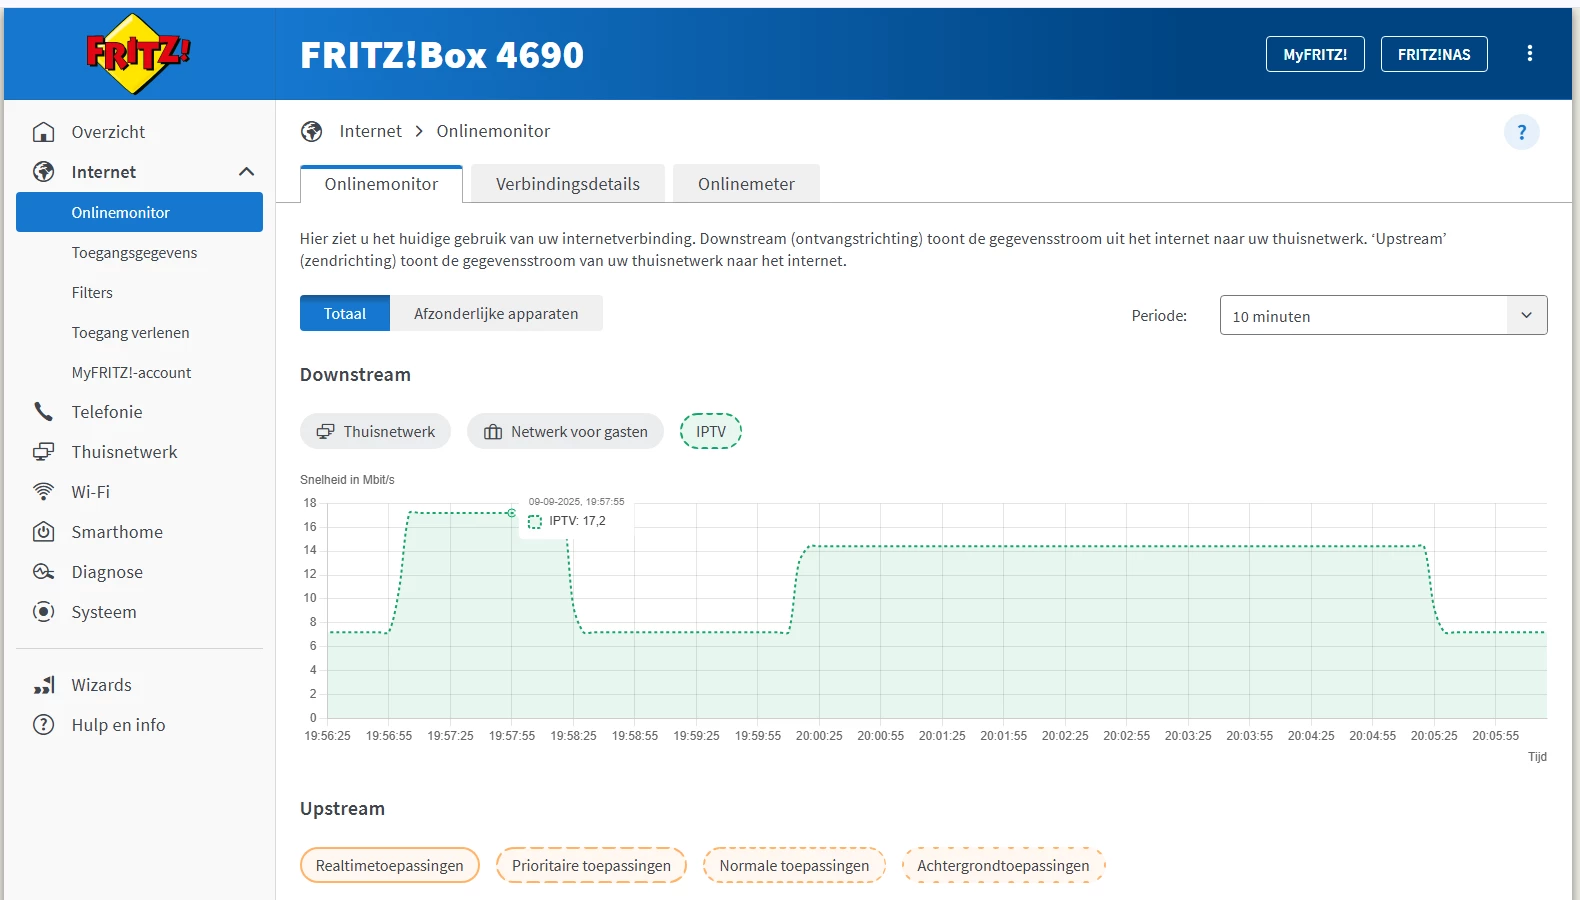Toggle Netwerk voor gasten series
This screenshot has height=900, width=1580.
[x=565, y=431]
